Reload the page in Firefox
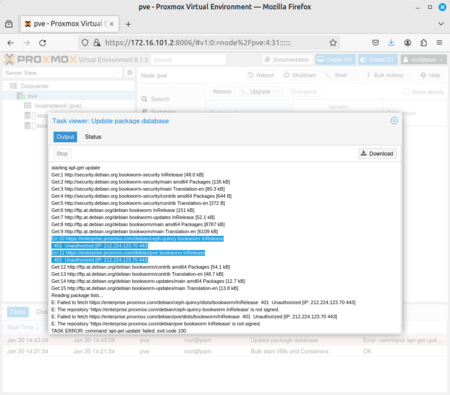Image resolution: width=450 pixels, height=395 pixels. pyautogui.click(x=42, y=43)
